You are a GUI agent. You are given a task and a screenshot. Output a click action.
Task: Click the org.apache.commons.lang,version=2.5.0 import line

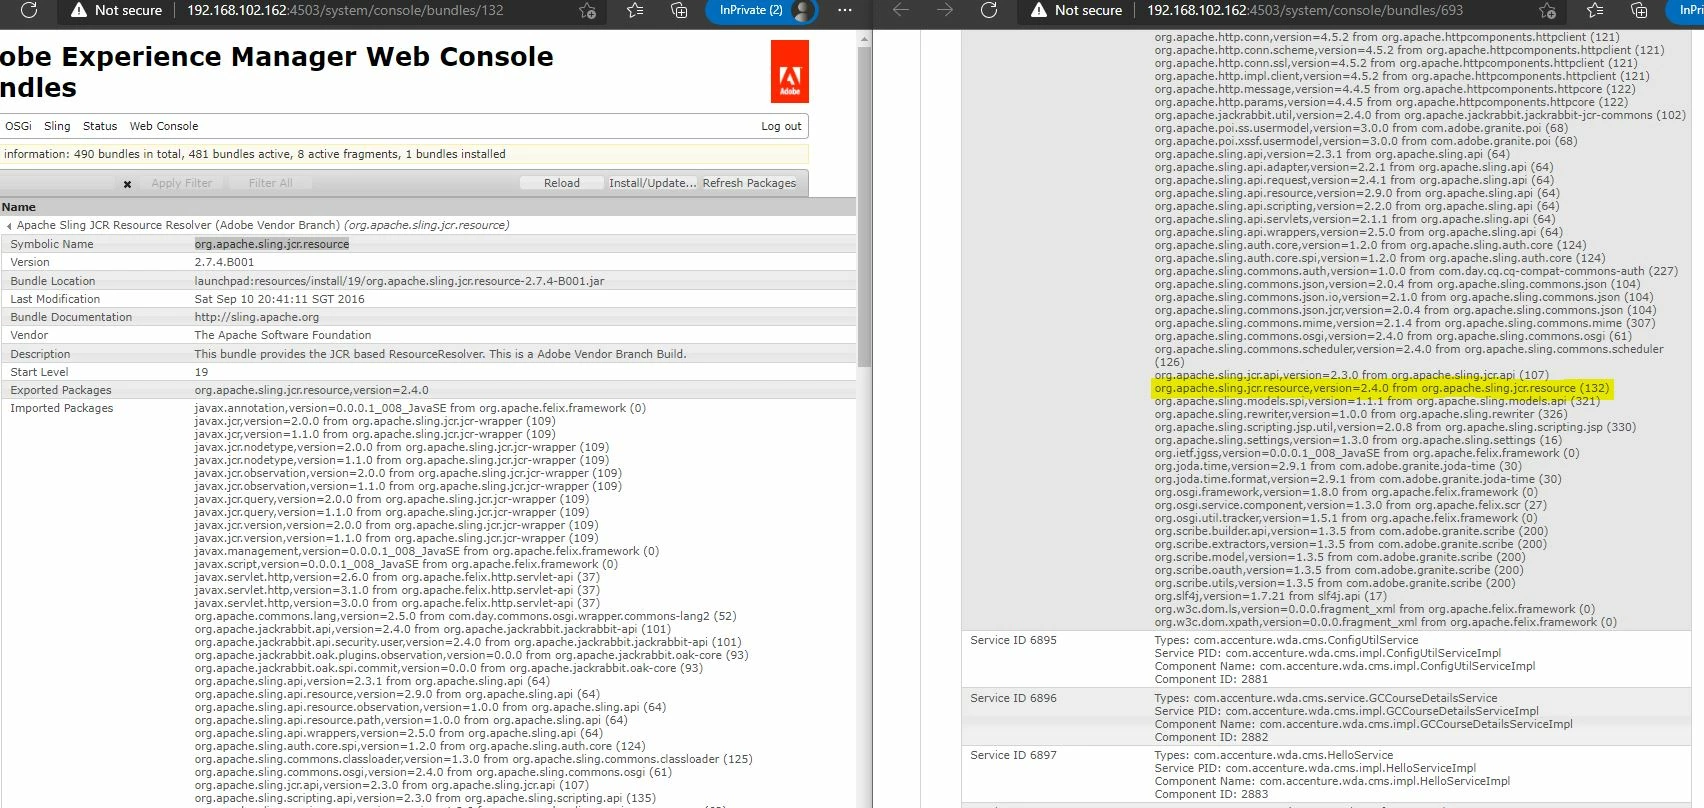[x=465, y=616]
